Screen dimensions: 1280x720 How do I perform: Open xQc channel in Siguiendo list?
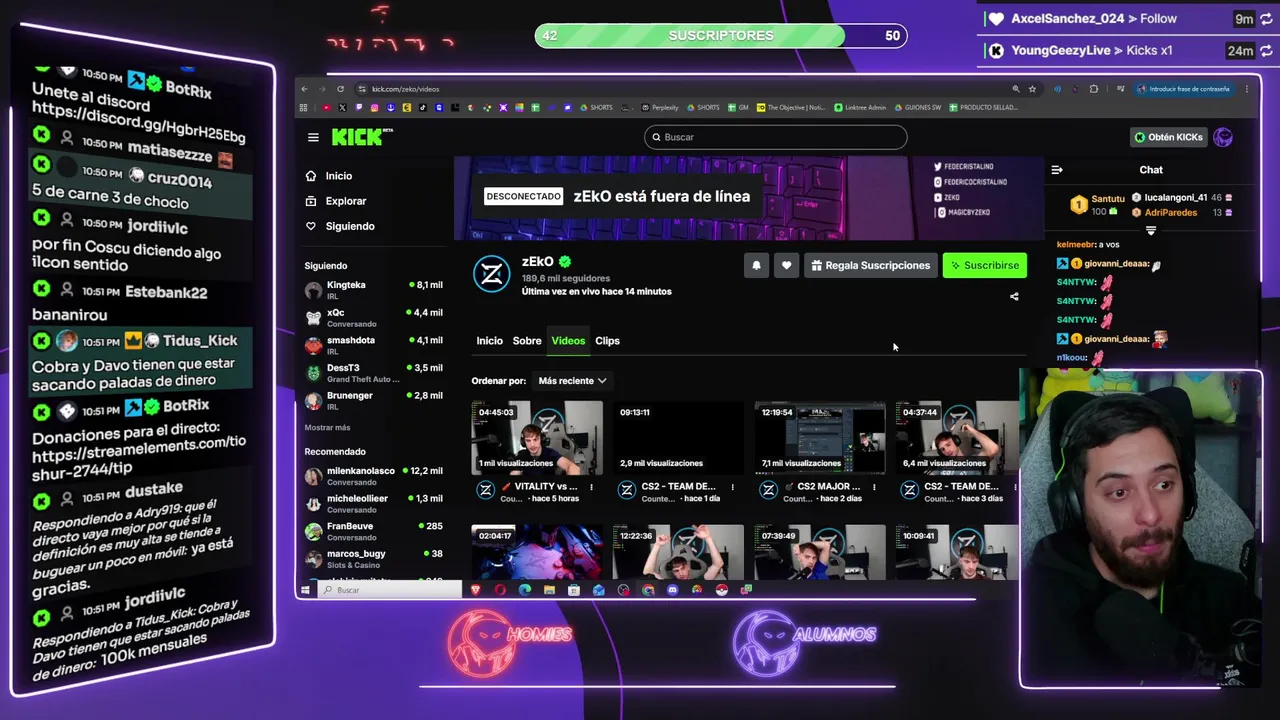click(x=373, y=318)
